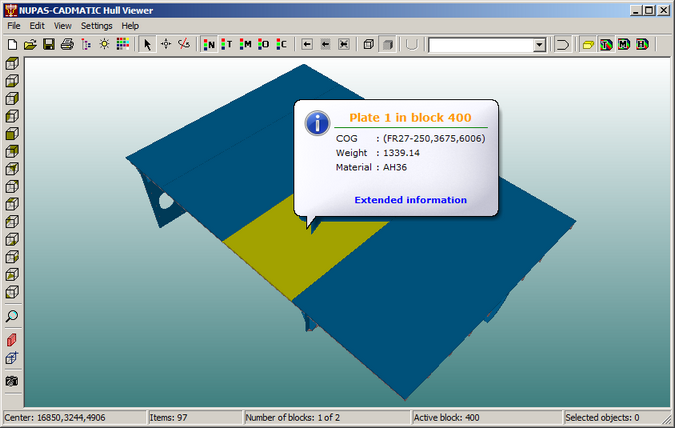The image size is (675, 428).
Task: Click the blue info icon in popup
Action: (x=317, y=123)
